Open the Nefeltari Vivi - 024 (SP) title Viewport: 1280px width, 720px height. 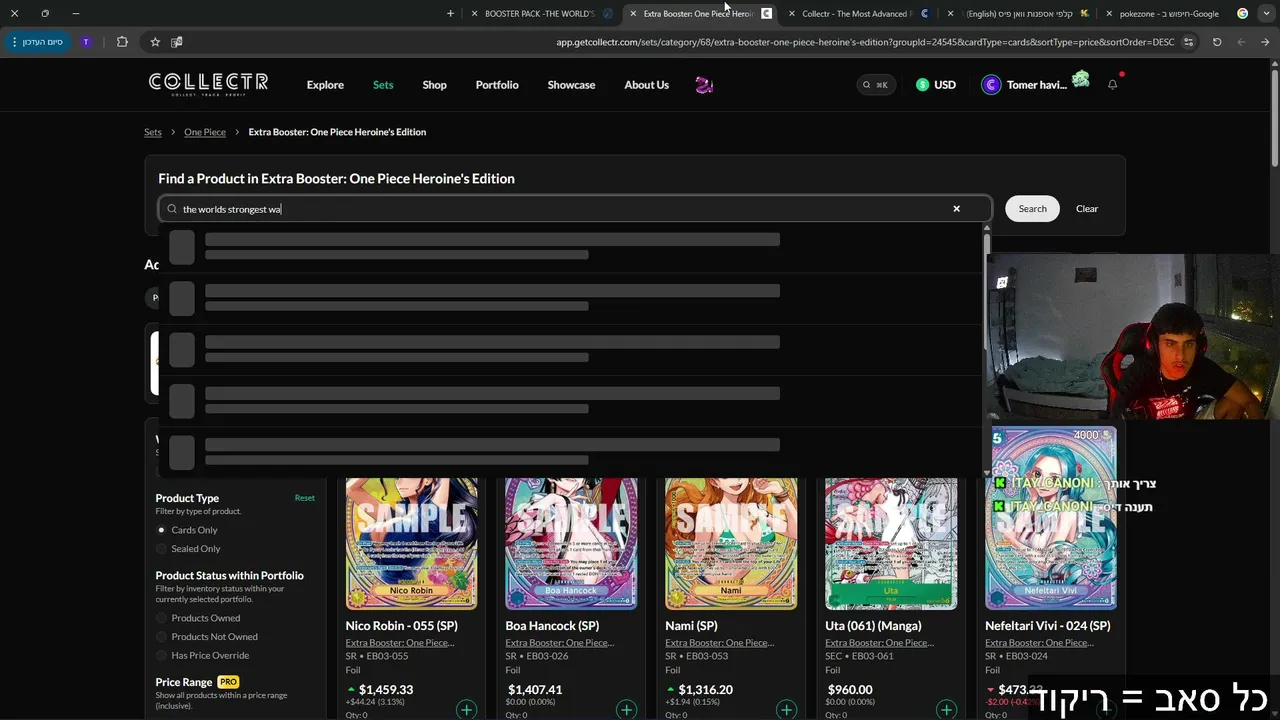tap(1047, 626)
